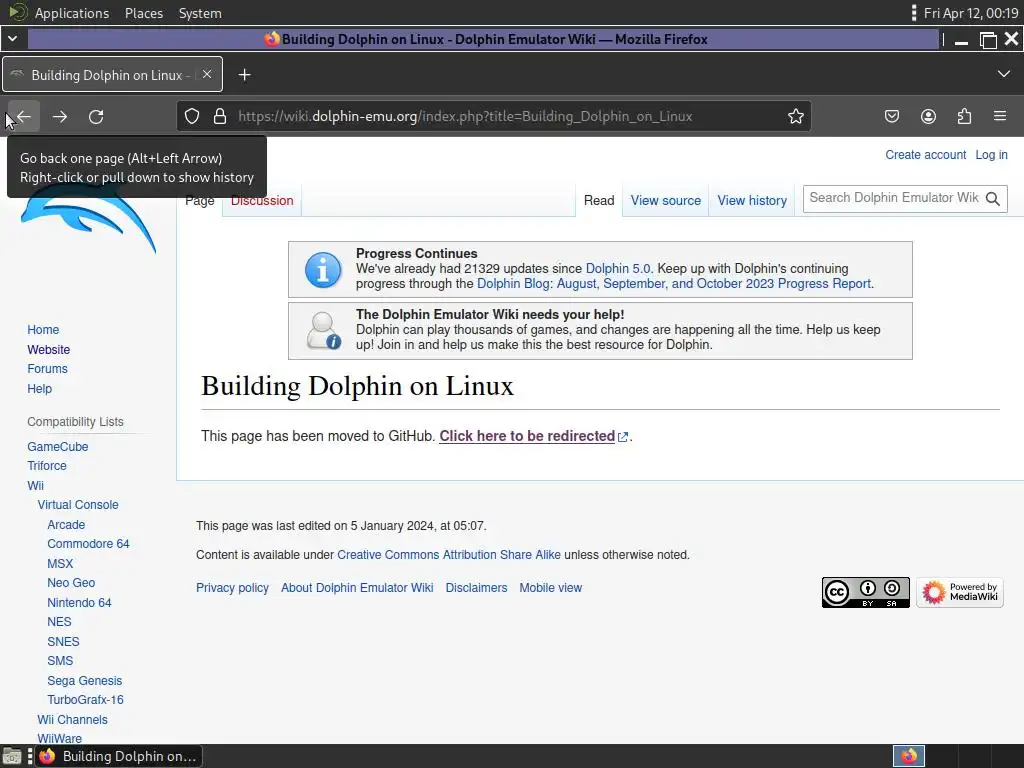
Task: Open Website sidebar link
Action: (48, 349)
